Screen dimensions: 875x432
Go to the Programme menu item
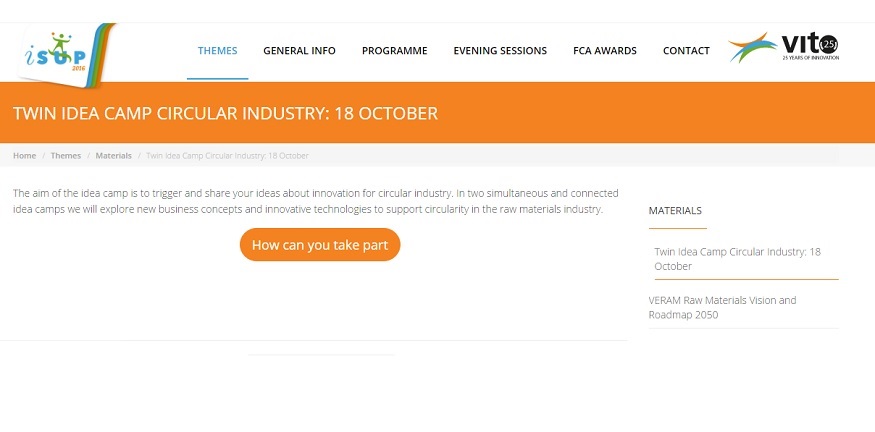coord(395,51)
